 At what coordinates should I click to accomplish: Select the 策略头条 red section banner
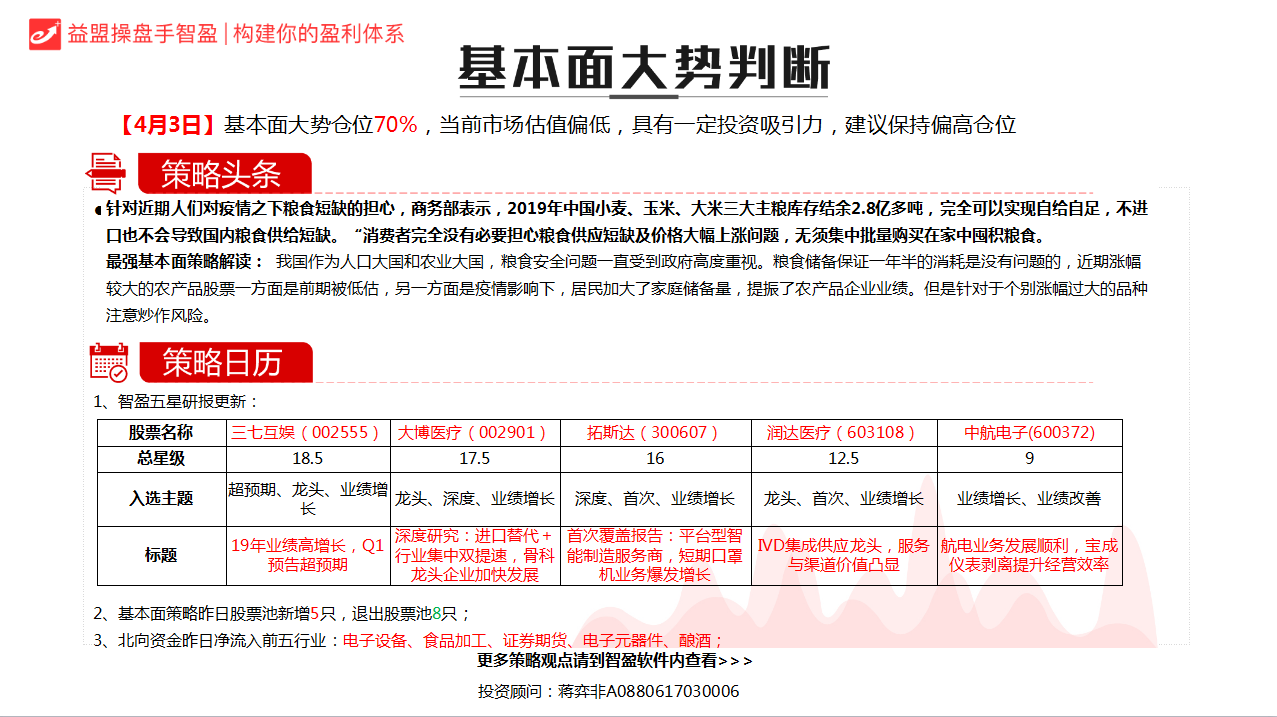(223, 174)
